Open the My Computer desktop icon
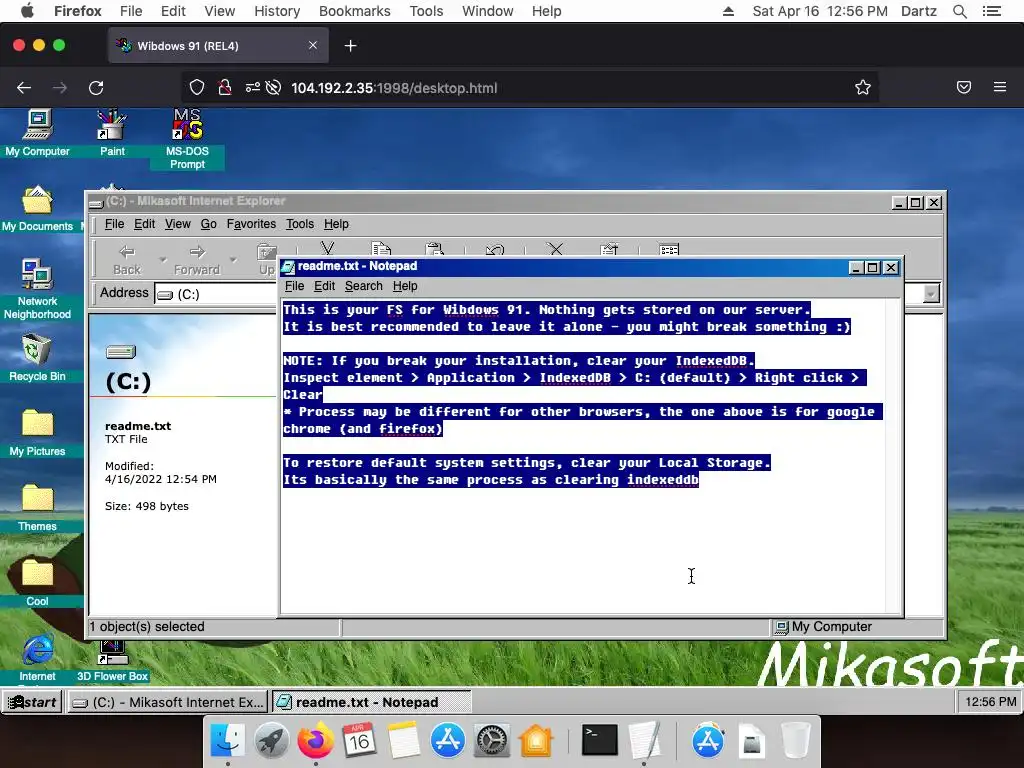The width and height of the screenshot is (1024, 768). [x=37, y=133]
